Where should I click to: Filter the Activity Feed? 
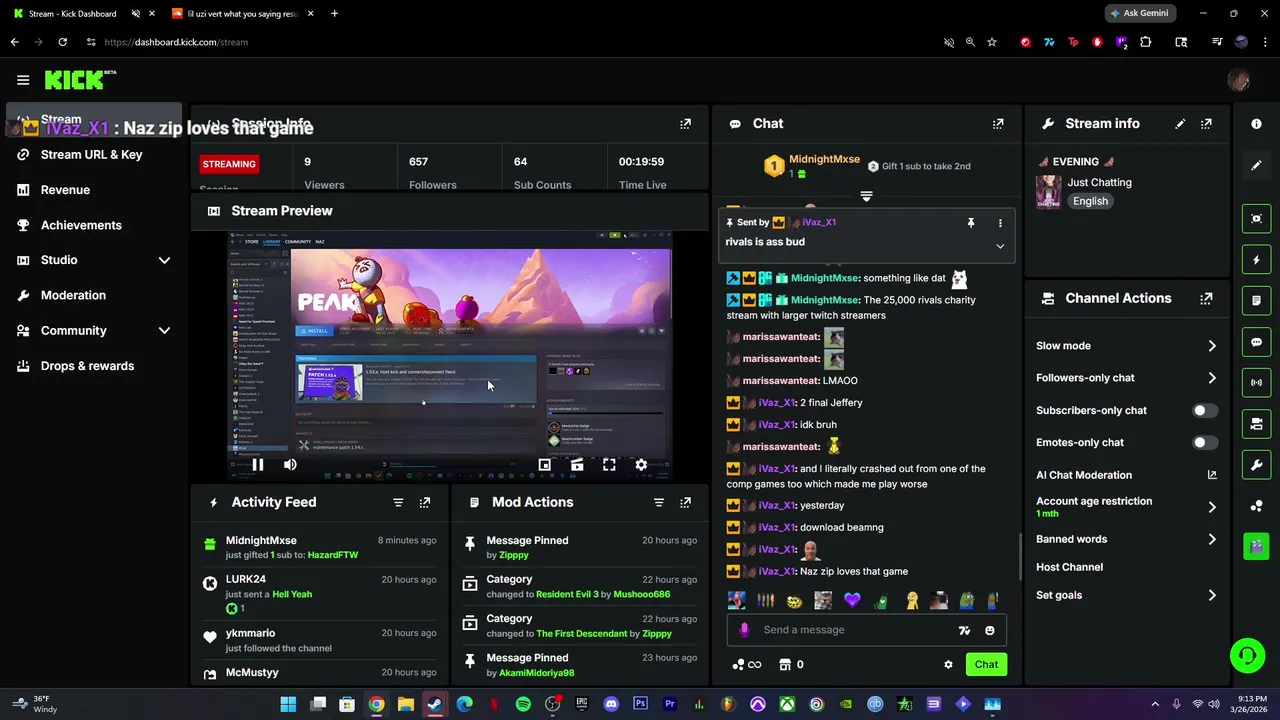point(398,503)
